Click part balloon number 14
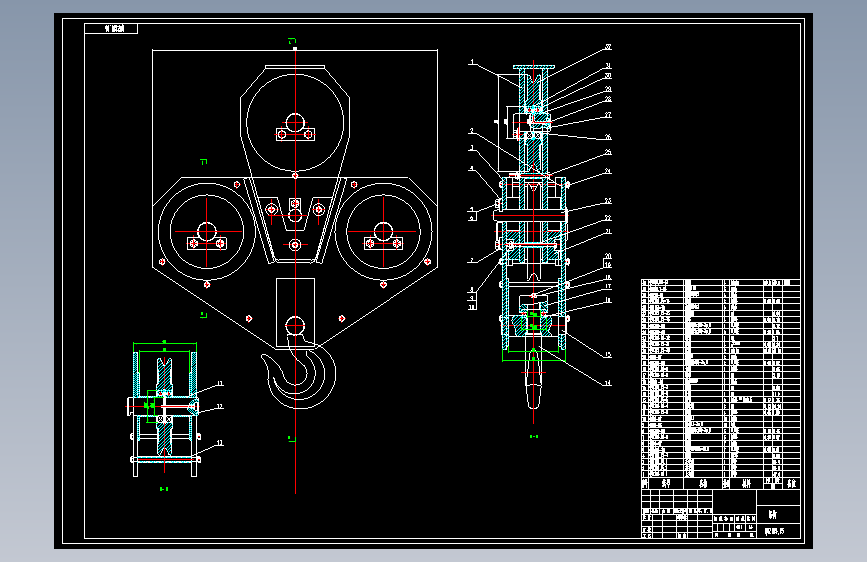The width and height of the screenshot is (867, 562). pos(608,383)
